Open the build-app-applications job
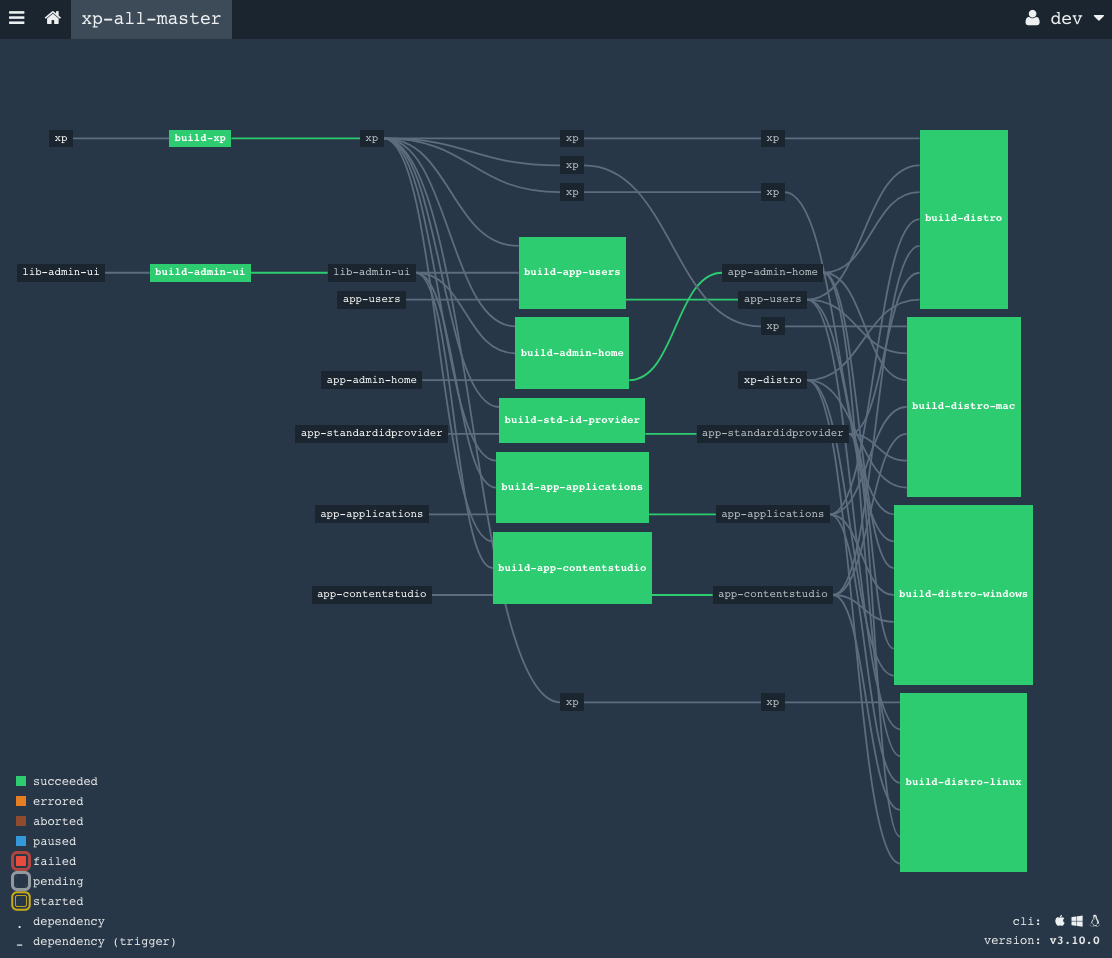 click(572, 487)
